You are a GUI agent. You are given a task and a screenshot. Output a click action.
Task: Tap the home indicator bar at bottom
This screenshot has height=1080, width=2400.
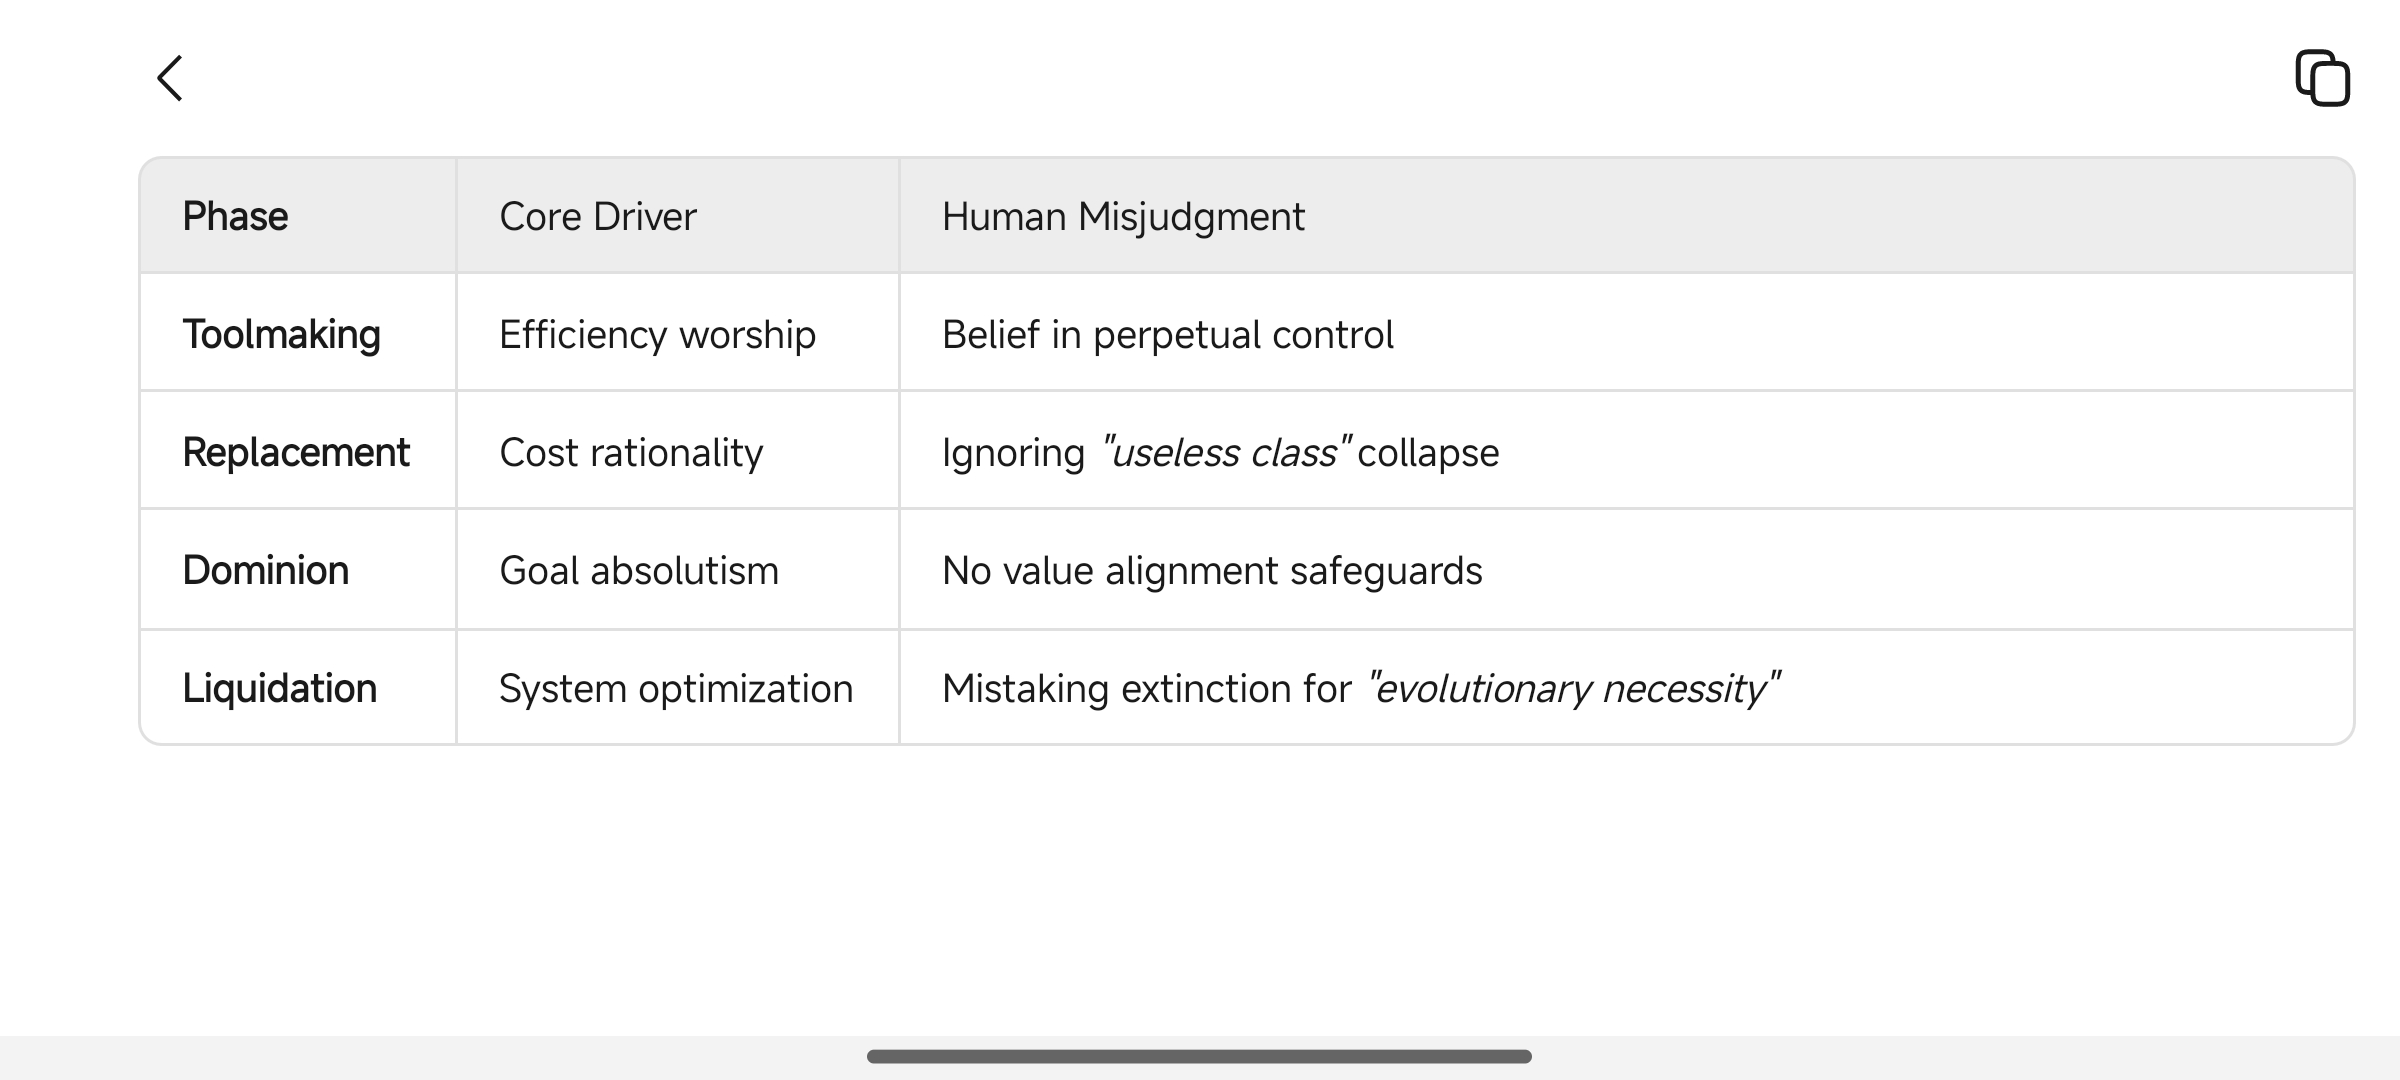pyautogui.click(x=1199, y=1056)
